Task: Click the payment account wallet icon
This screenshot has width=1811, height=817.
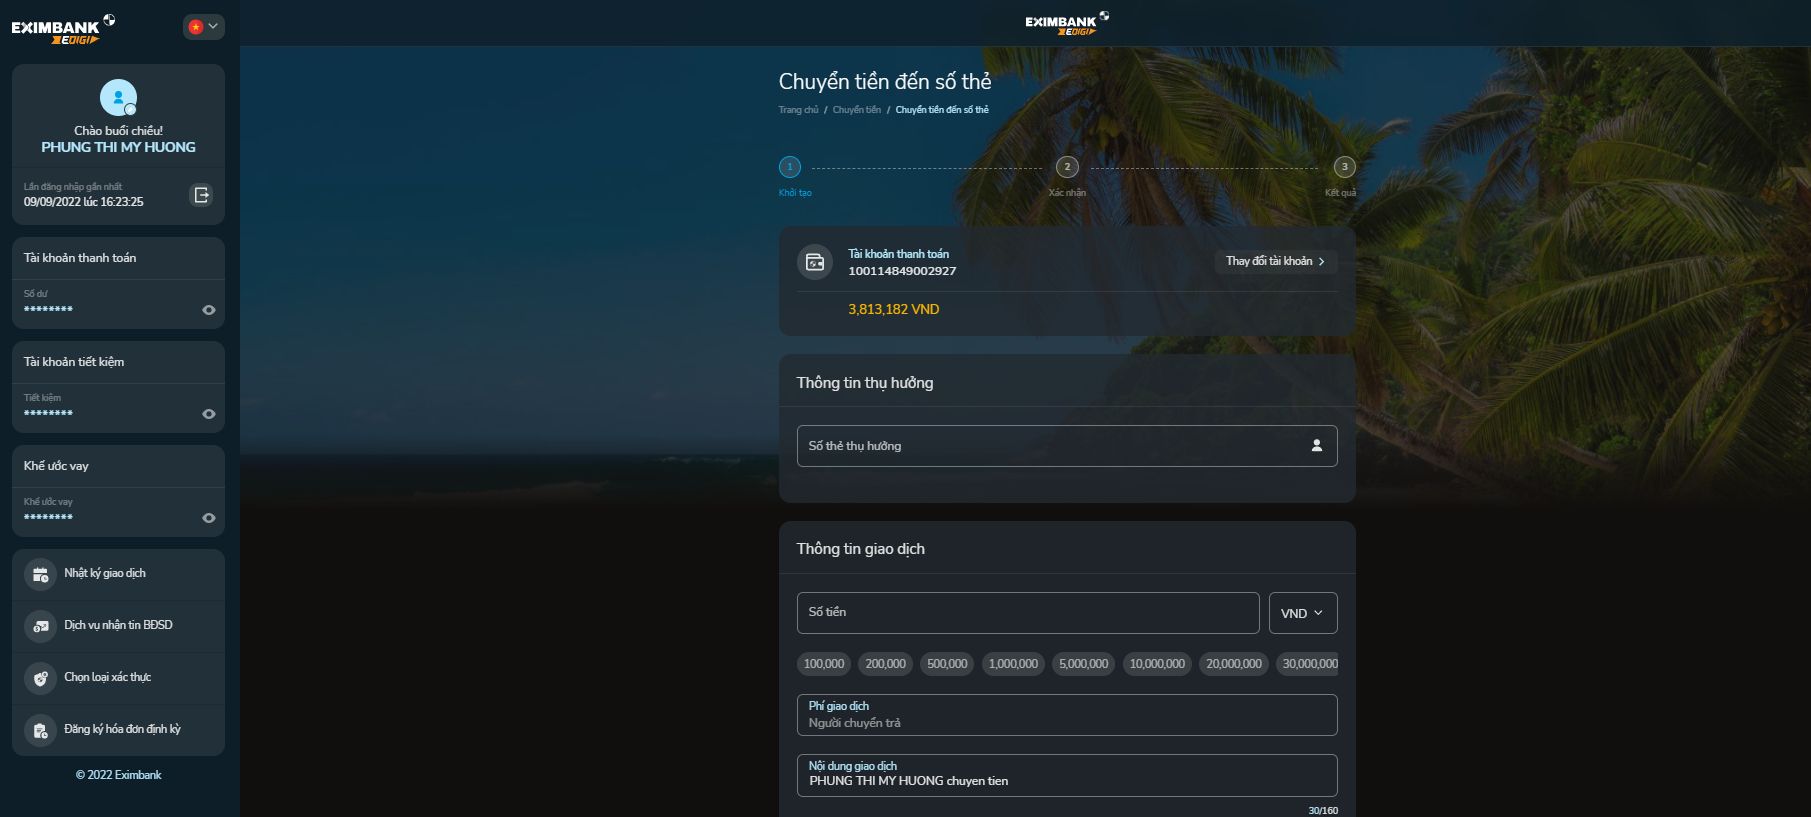Action: (815, 262)
